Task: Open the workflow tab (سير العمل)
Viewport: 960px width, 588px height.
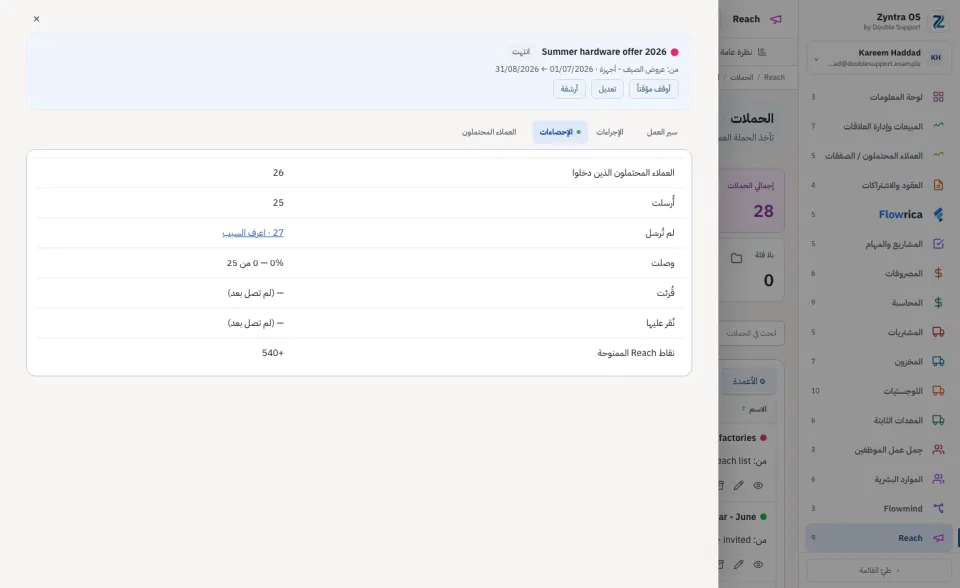Action: 662,132
